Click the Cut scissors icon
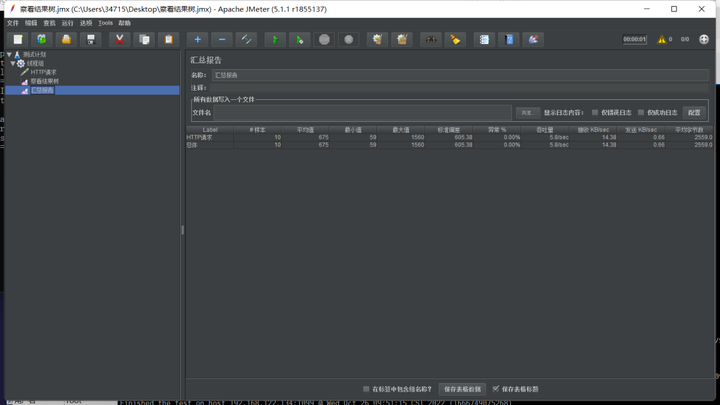Screen dimensions: 720x405 [x=119, y=39]
